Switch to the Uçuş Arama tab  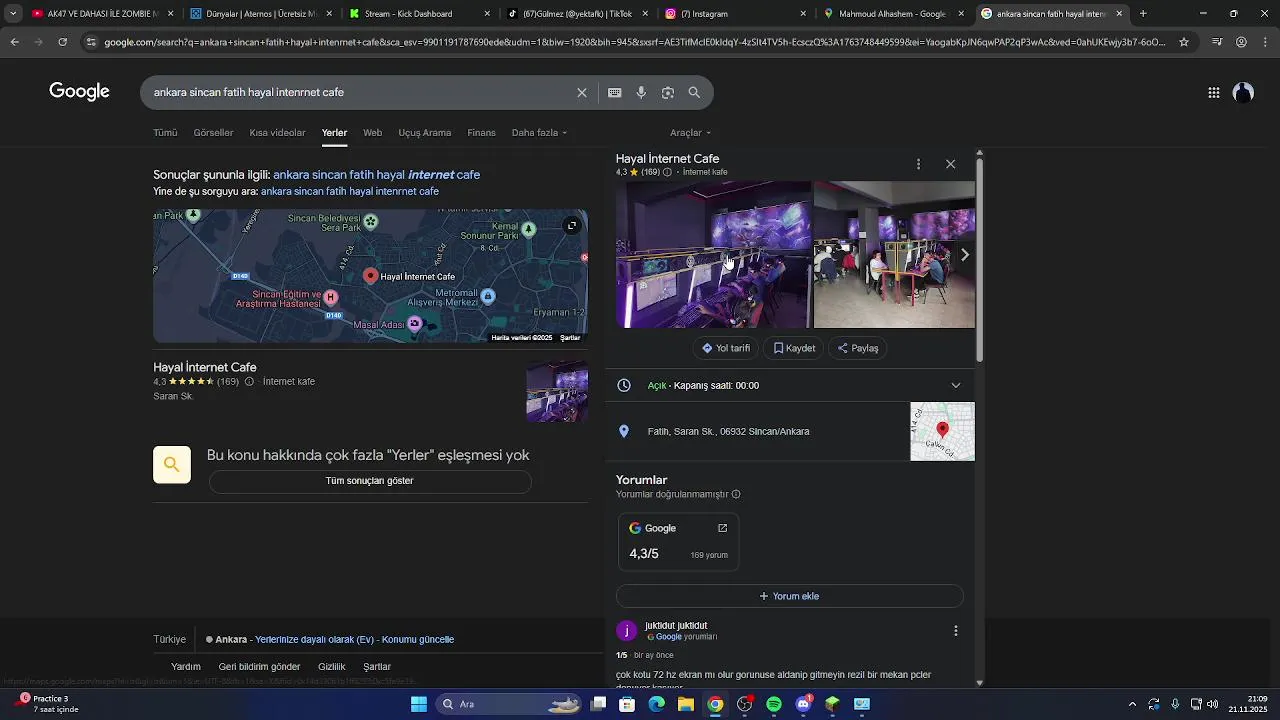pyautogui.click(x=424, y=133)
